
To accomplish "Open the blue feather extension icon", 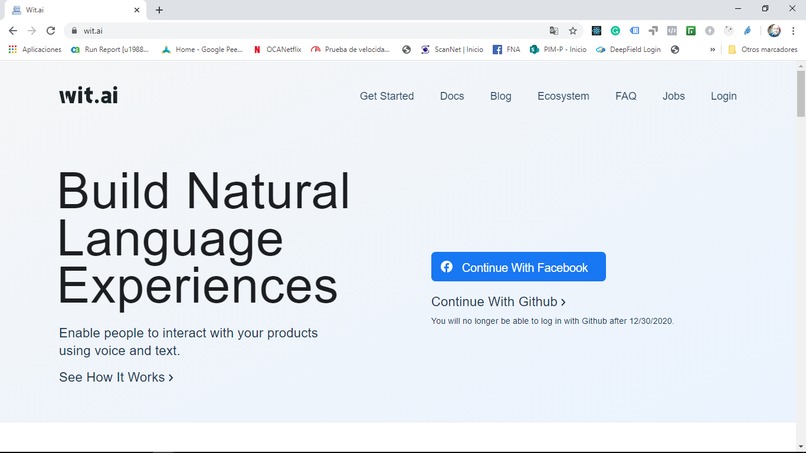I will pyautogui.click(x=747, y=31).
